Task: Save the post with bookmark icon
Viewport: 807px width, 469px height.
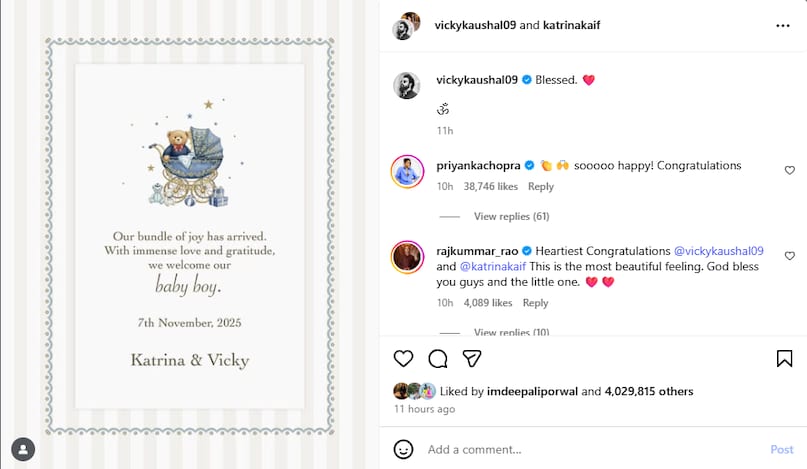Action: click(784, 358)
